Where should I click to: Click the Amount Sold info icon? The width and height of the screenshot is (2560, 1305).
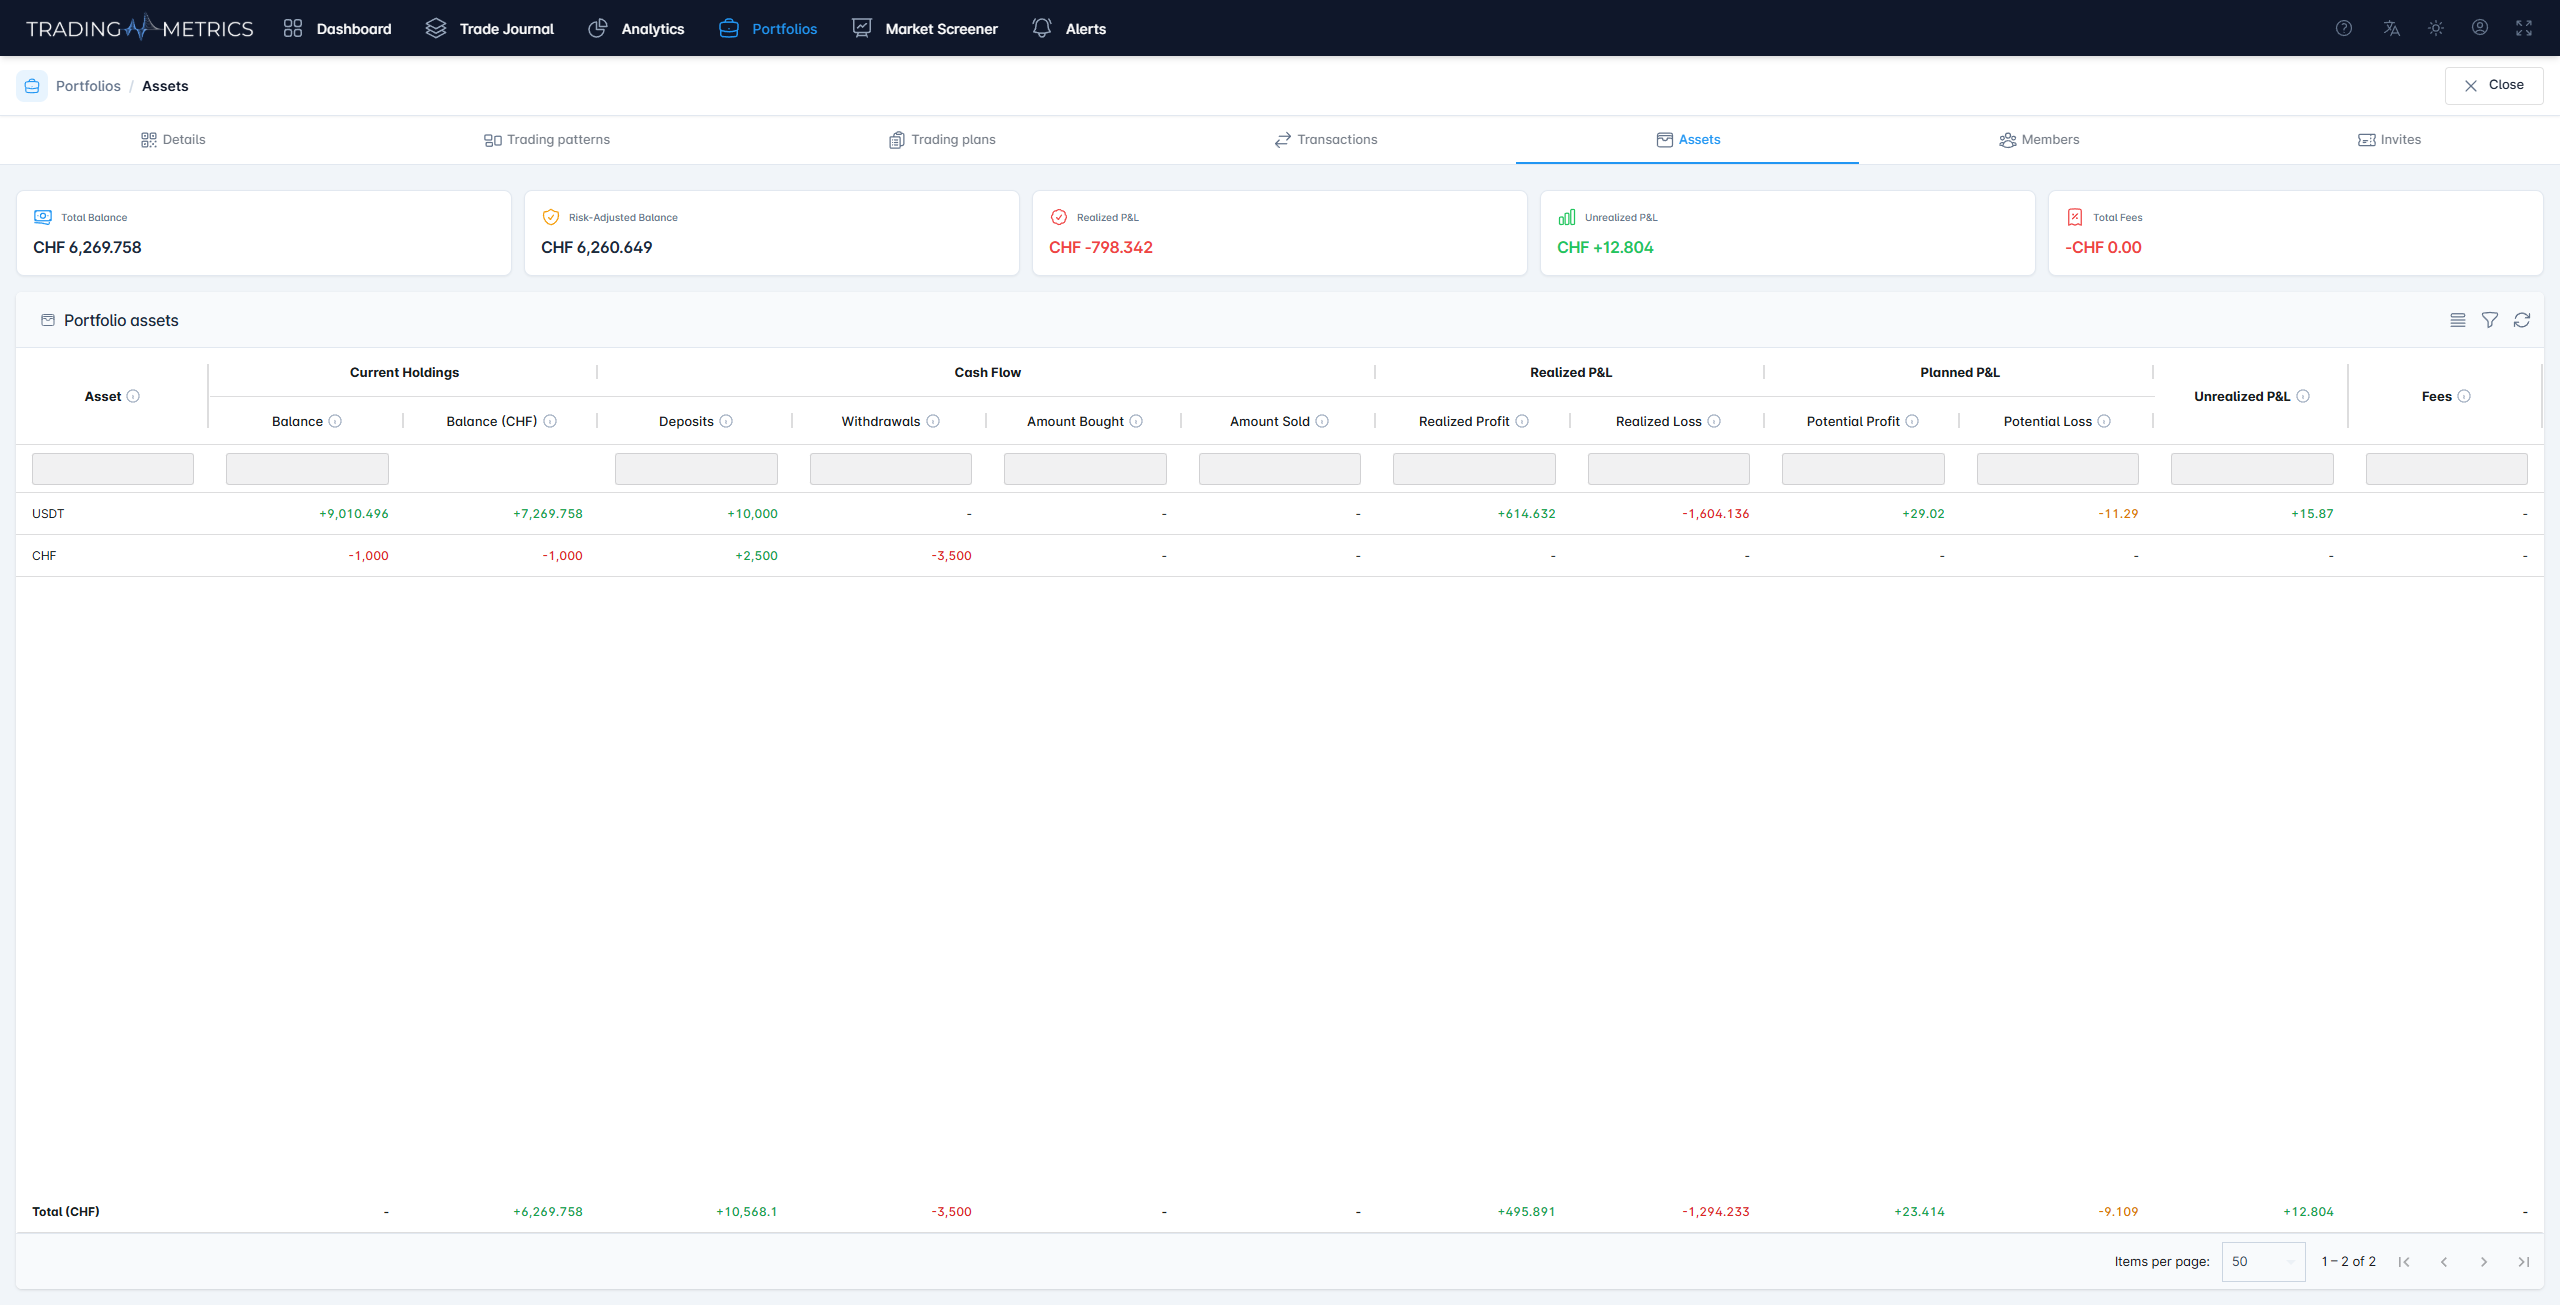click(x=1322, y=421)
